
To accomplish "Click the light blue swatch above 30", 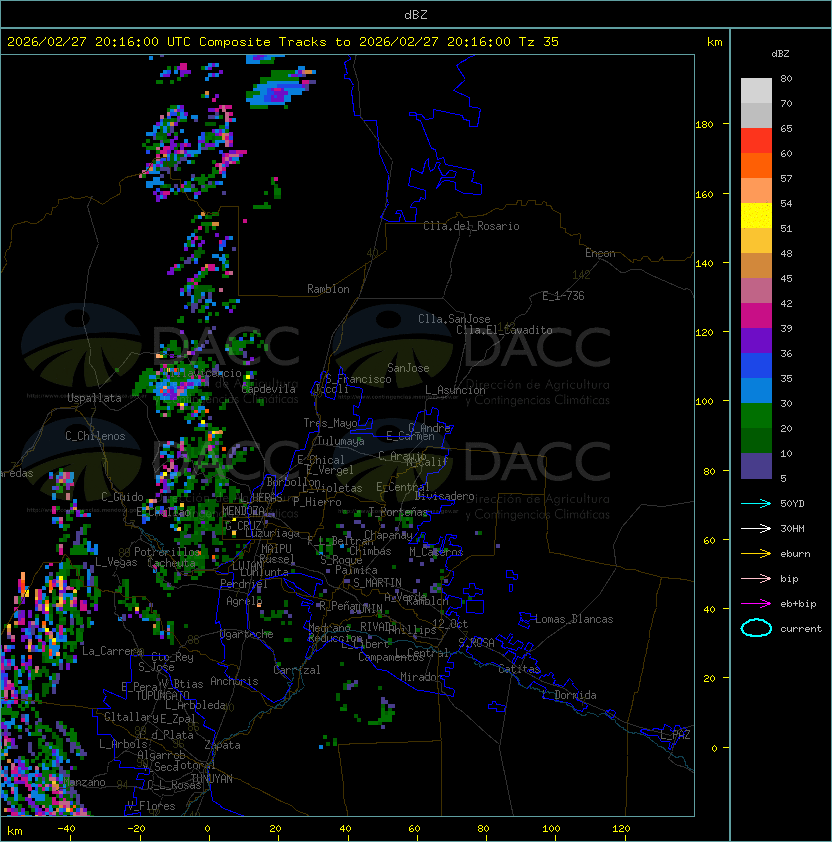I will [756, 390].
